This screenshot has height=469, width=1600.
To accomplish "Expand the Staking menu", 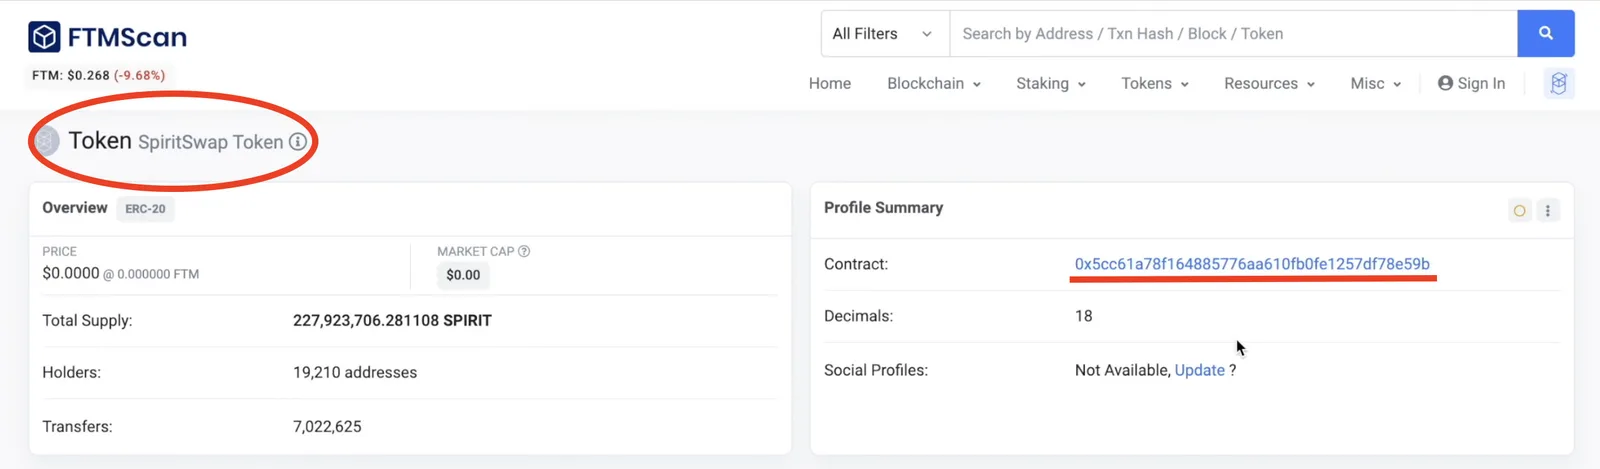I will tap(1051, 84).
